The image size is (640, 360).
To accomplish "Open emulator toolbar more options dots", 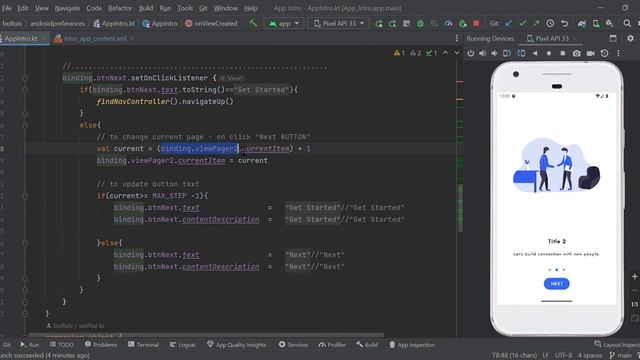I will 618,53.
